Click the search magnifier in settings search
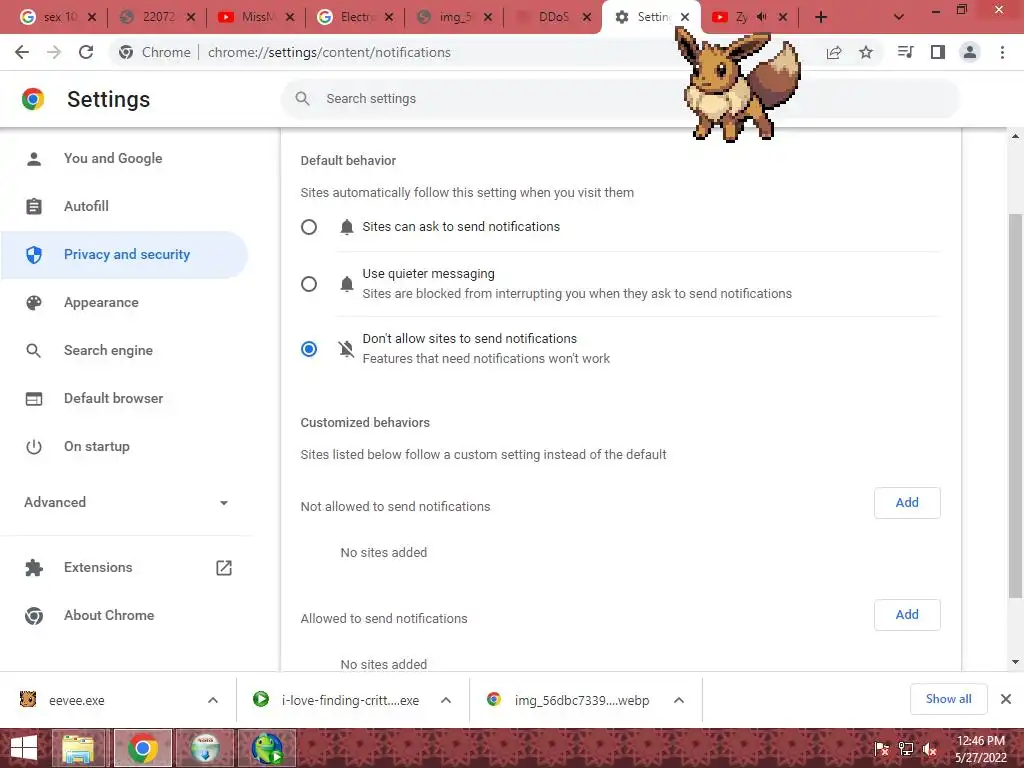Image resolution: width=1024 pixels, height=768 pixels. tap(302, 99)
